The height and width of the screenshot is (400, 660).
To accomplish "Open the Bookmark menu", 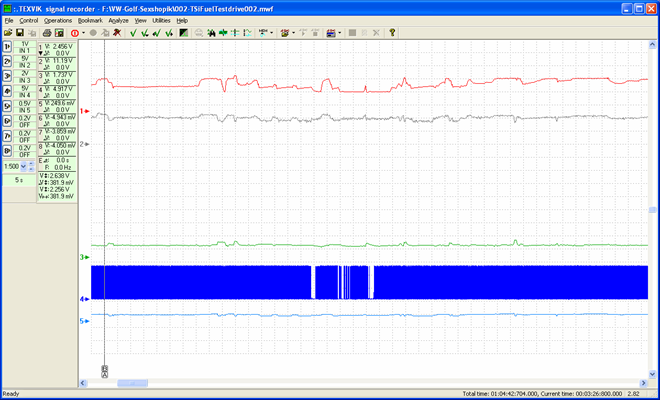I will tap(90, 21).
